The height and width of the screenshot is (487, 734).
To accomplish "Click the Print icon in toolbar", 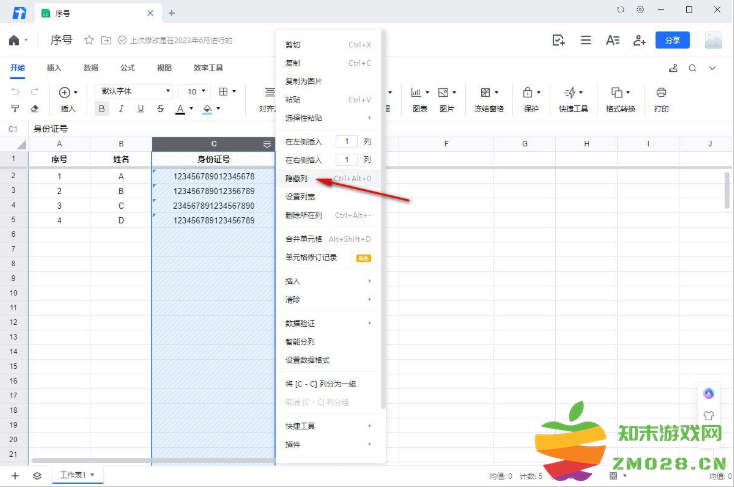I will coord(661,92).
